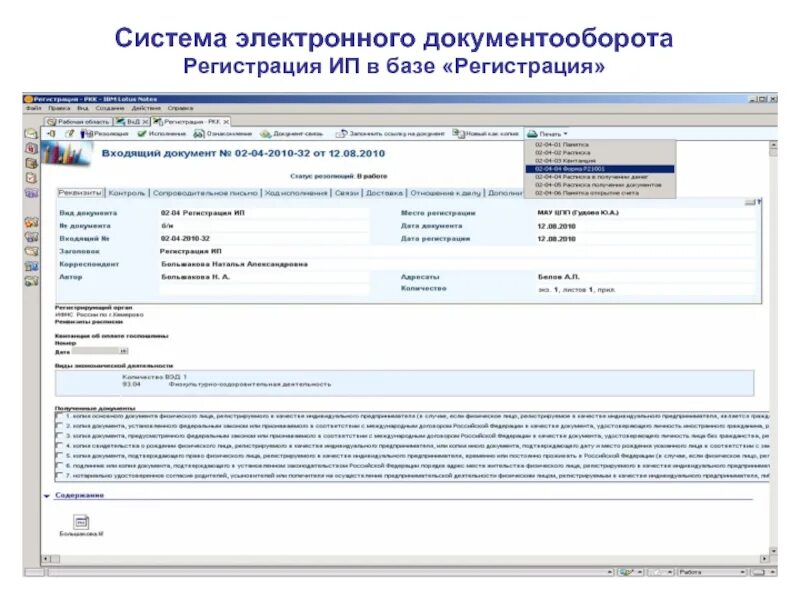This screenshot has width=800, height=600.
Task: Open the red second bookmark icon
Action: point(31,148)
